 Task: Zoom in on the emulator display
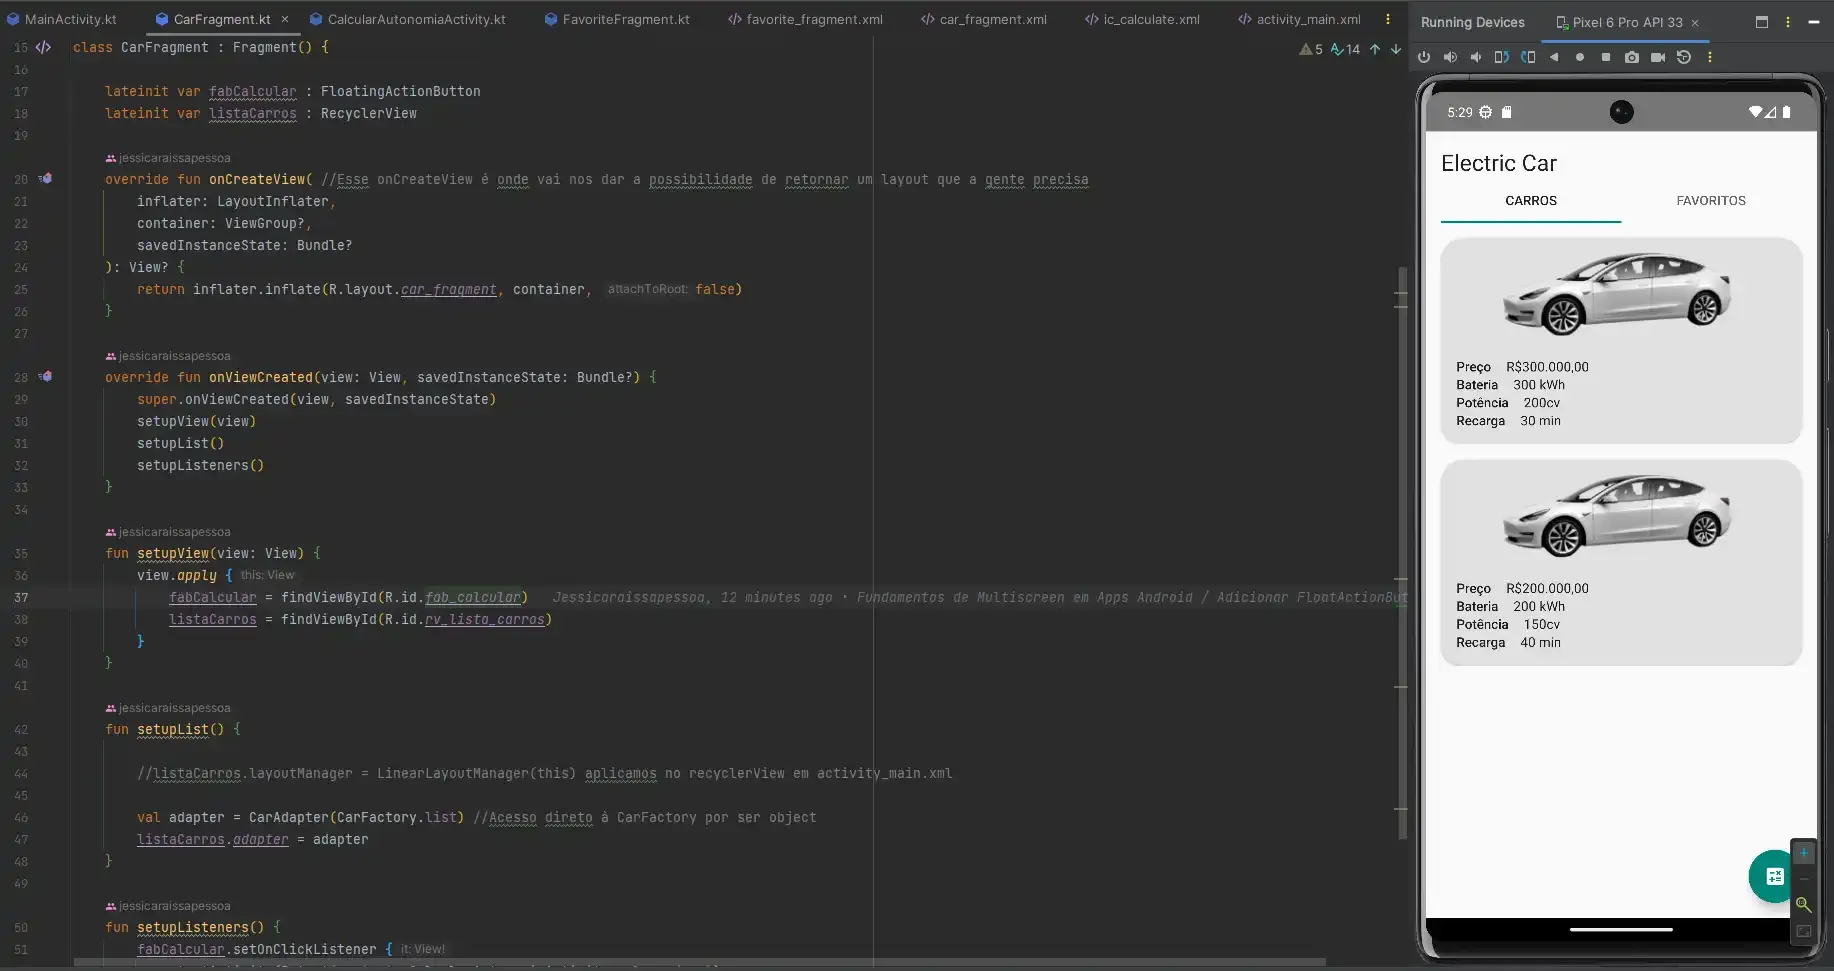click(1803, 853)
